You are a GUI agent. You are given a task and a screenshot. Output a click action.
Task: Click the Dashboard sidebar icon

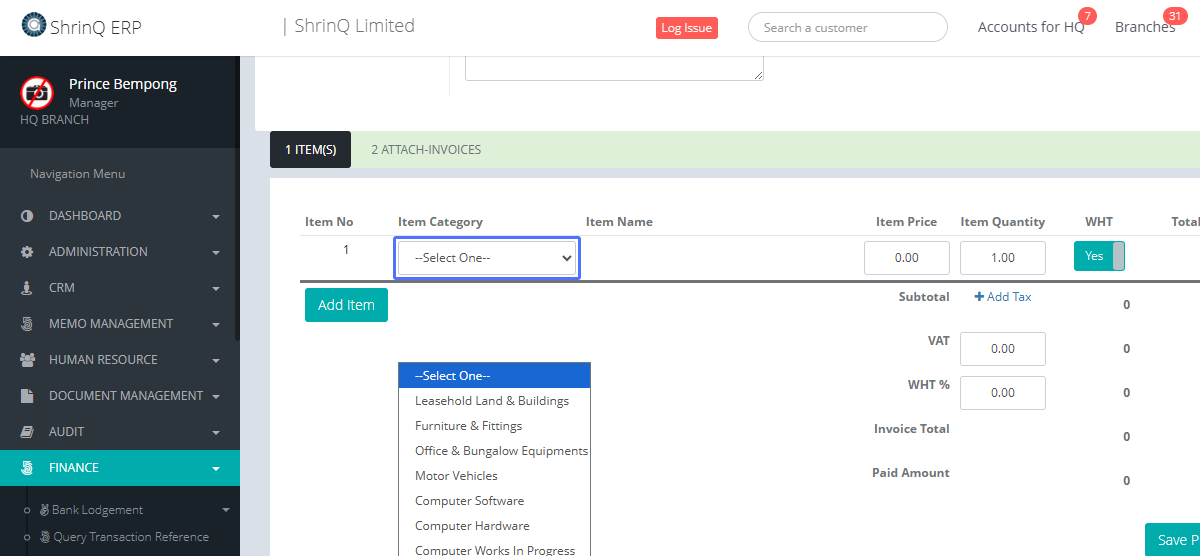coord(27,216)
